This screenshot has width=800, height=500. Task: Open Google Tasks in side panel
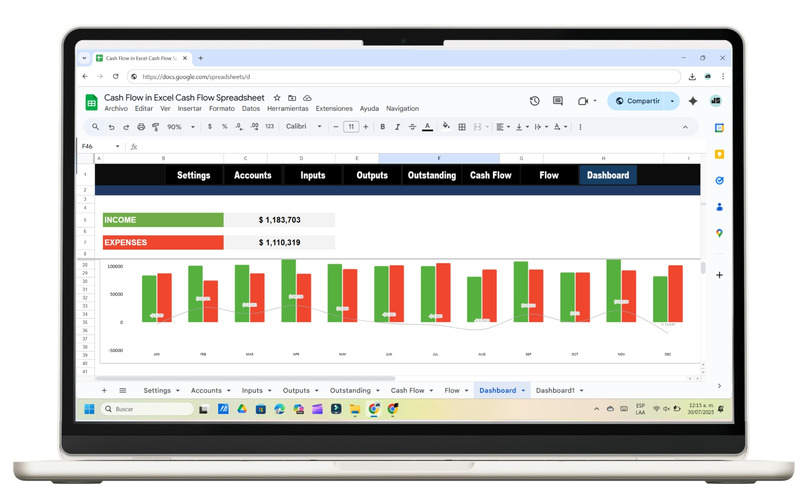tap(719, 181)
